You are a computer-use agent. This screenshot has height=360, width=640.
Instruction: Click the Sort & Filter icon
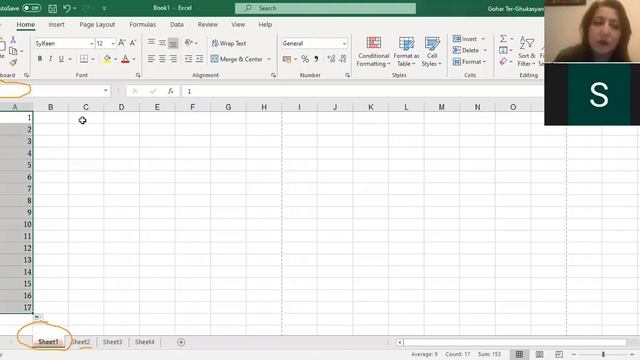pyautogui.click(x=527, y=51)
